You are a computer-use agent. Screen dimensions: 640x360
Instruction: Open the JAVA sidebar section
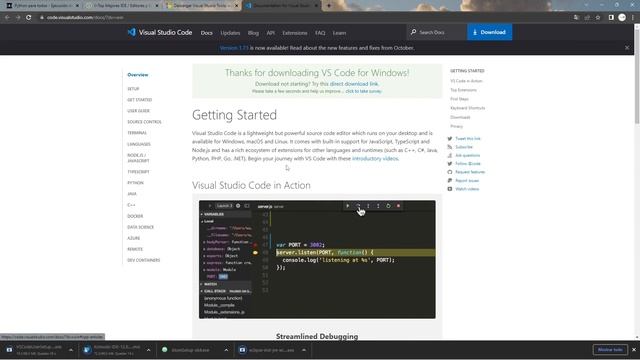pos(132,194)
